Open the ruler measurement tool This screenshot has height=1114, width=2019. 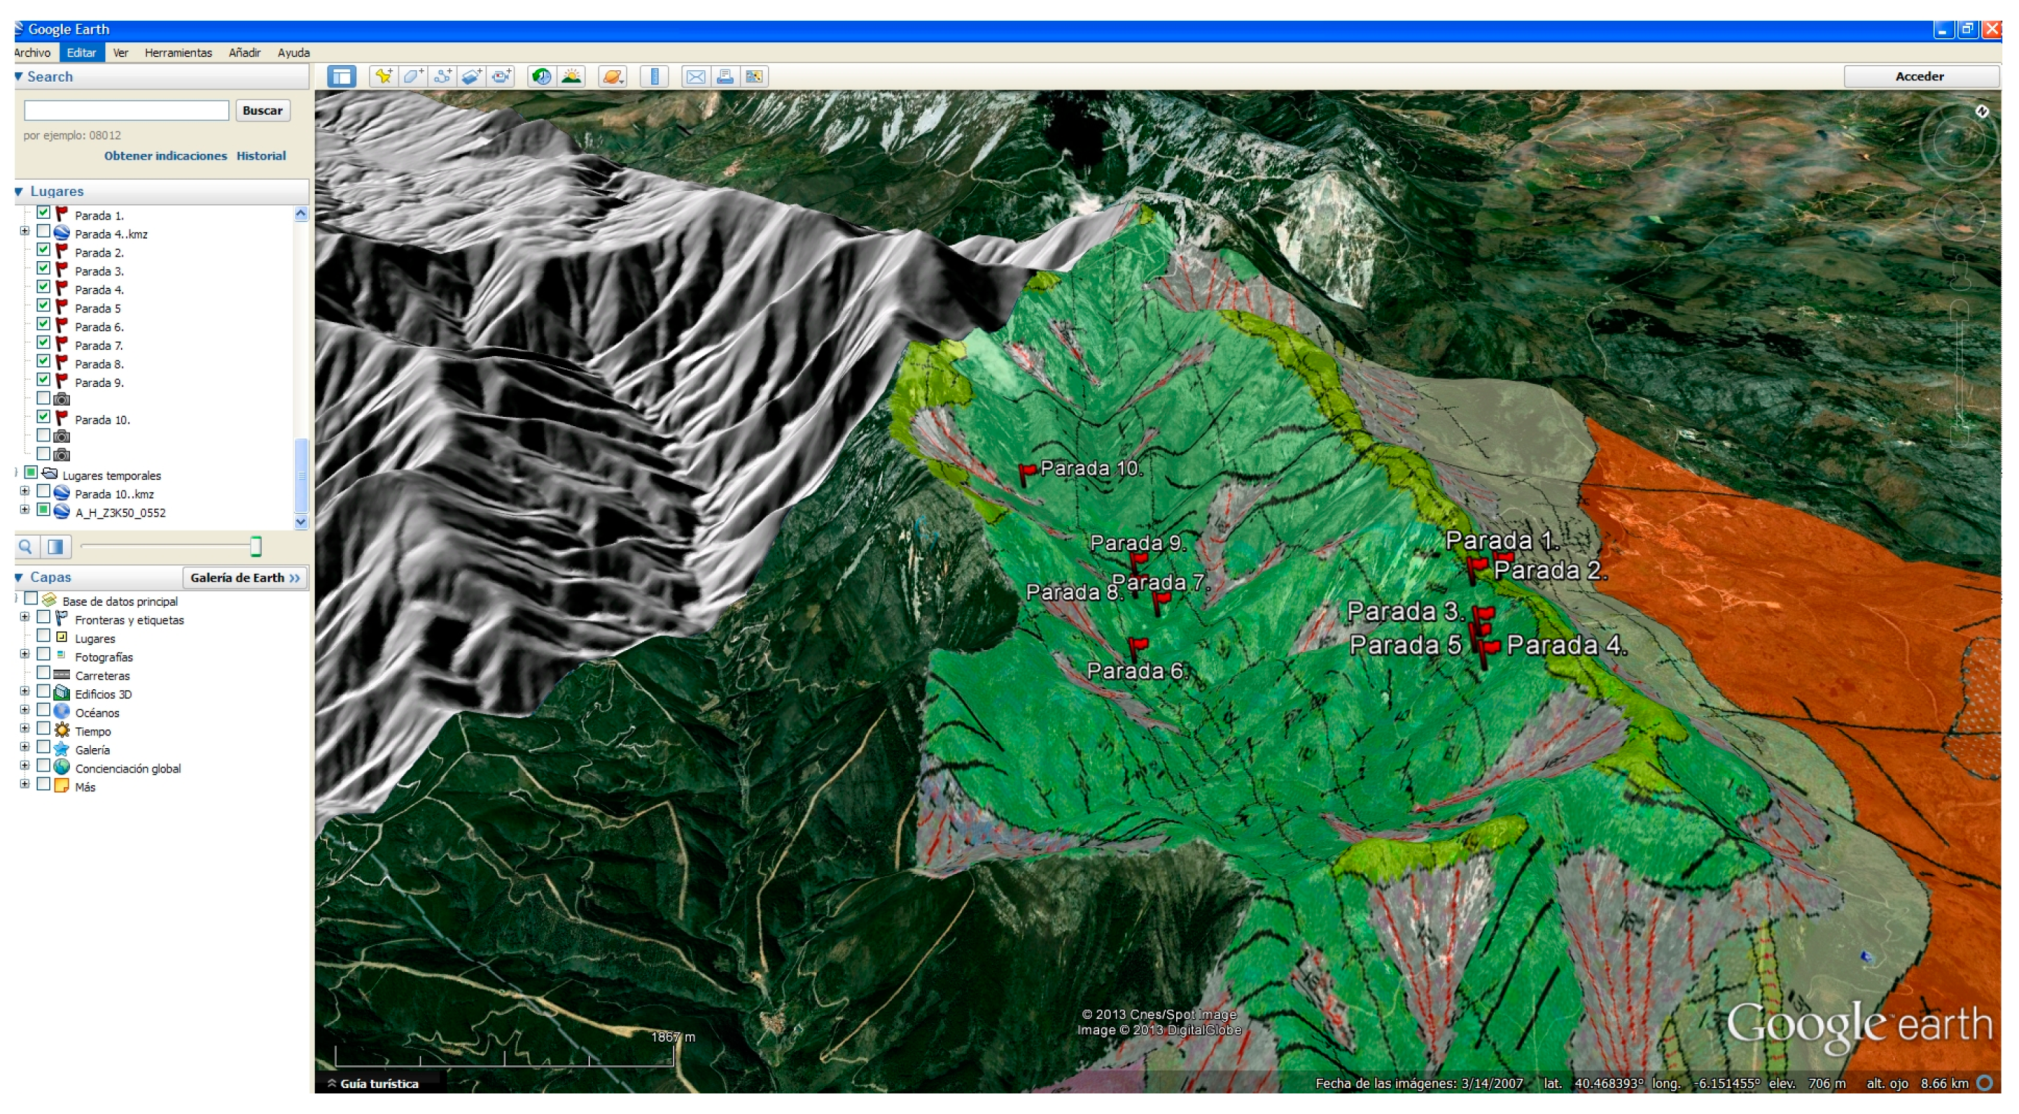coord(654,77)
